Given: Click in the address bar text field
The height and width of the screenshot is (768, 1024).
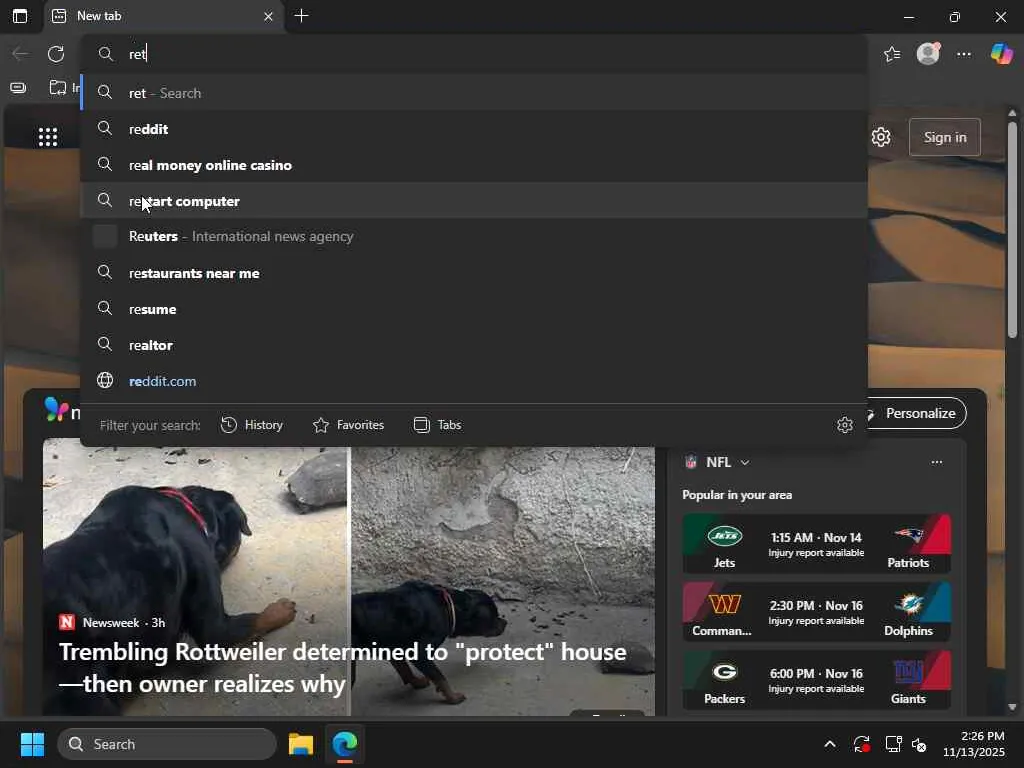Looking at the screenshot, I should 475,54.
